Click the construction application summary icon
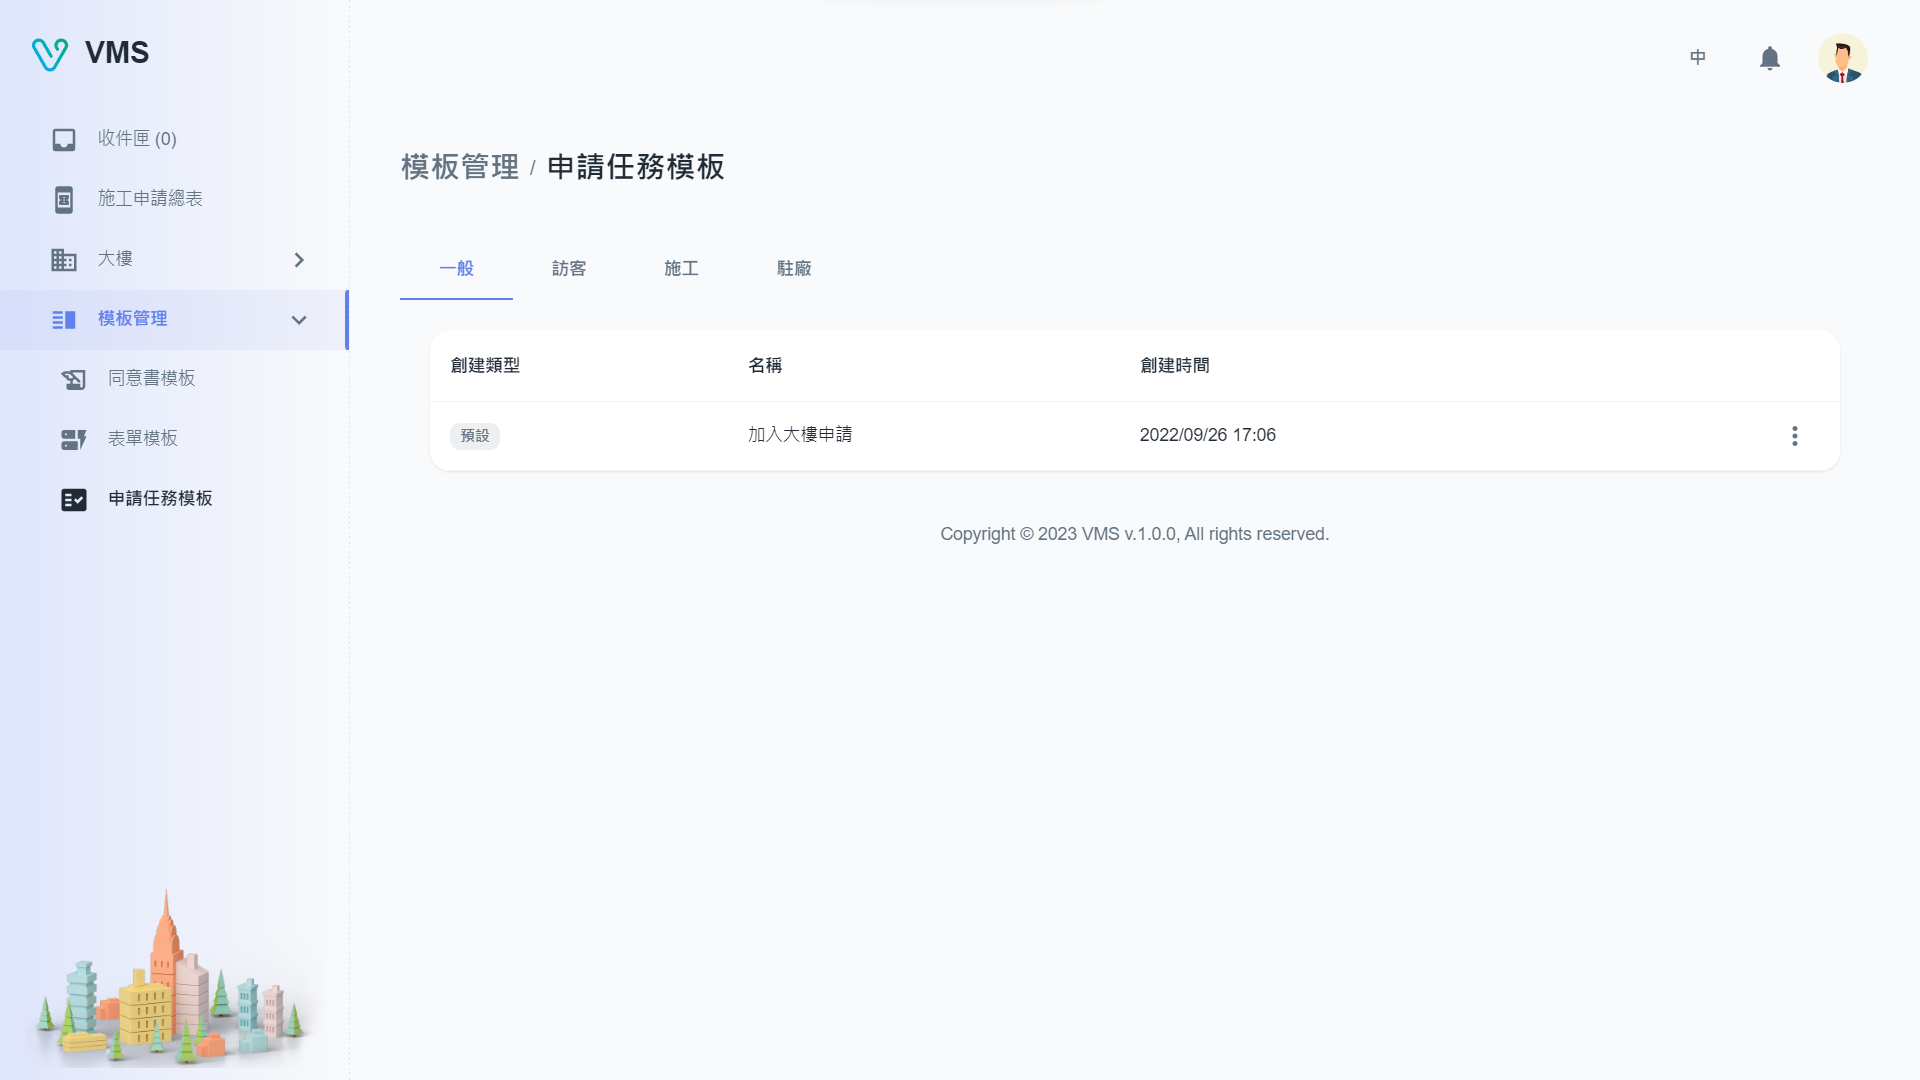Screen dimensions: 1920x1080 coord(64,200)
